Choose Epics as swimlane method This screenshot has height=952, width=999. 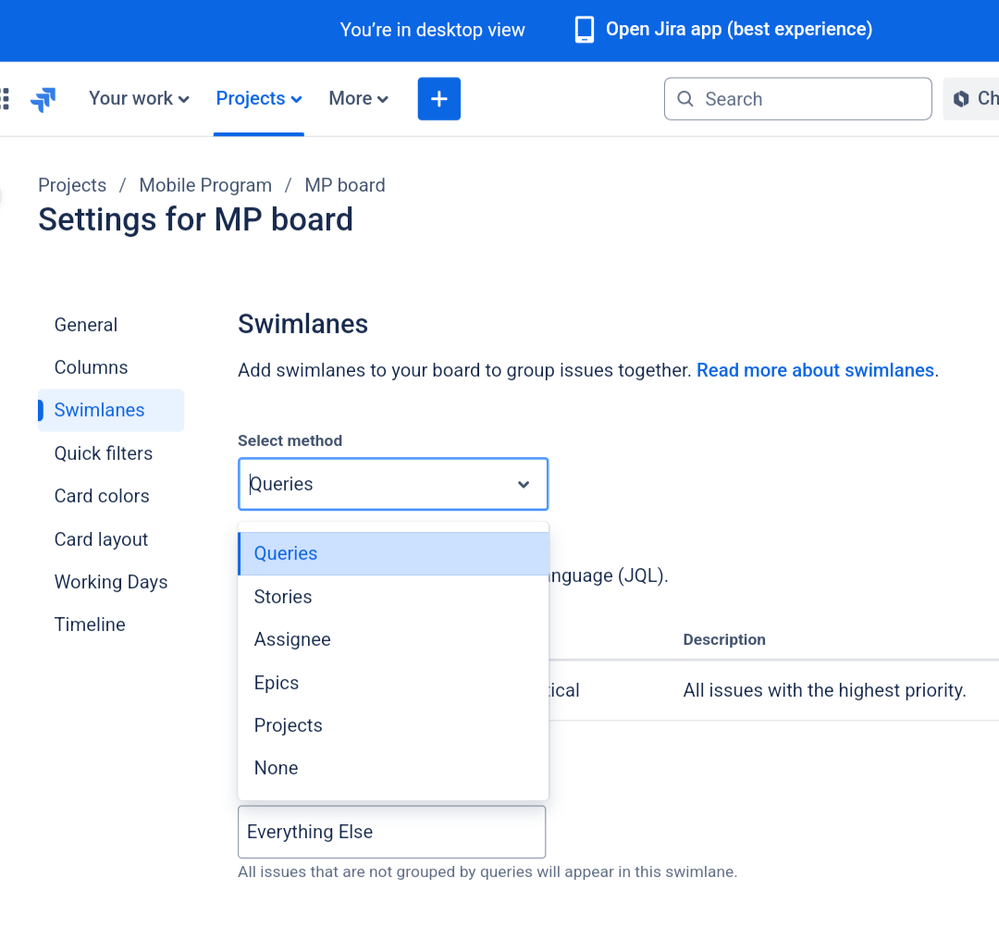[393, 682]
